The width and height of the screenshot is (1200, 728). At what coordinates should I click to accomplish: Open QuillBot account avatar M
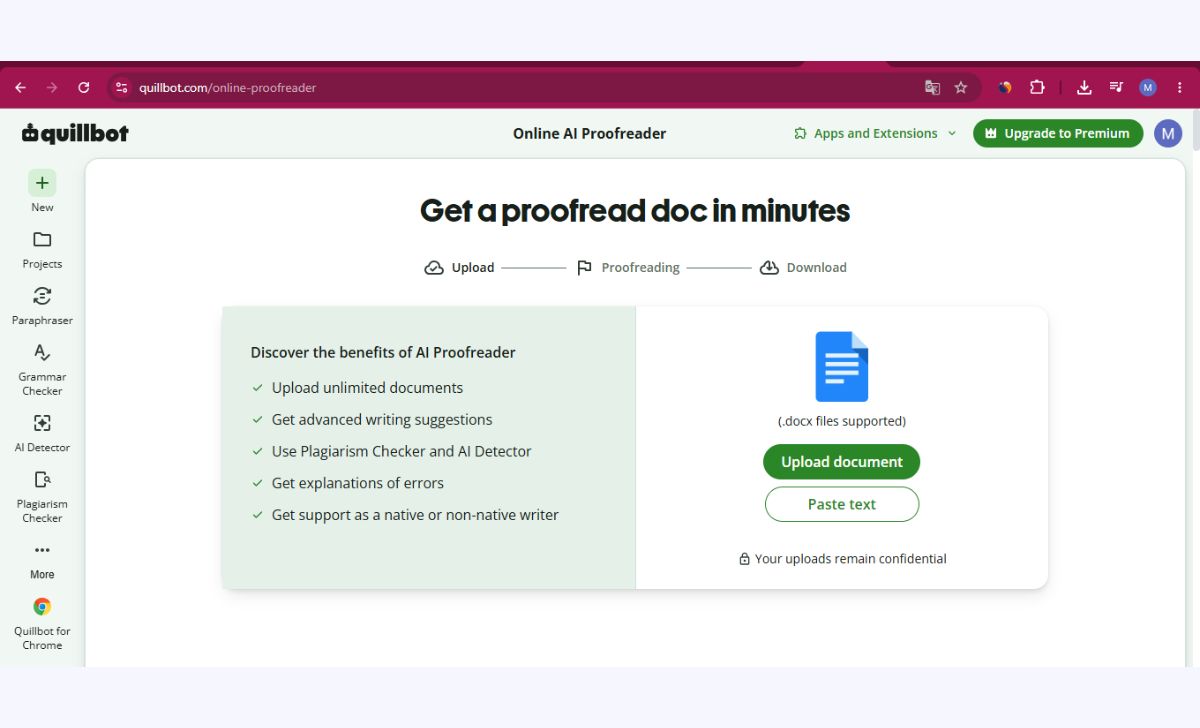1168,133
